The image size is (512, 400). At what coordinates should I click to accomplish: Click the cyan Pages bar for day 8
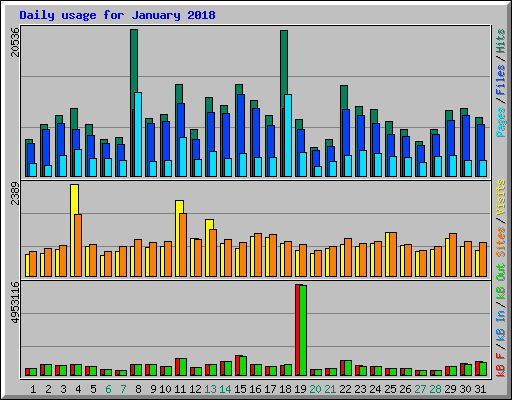pos(138,135)
